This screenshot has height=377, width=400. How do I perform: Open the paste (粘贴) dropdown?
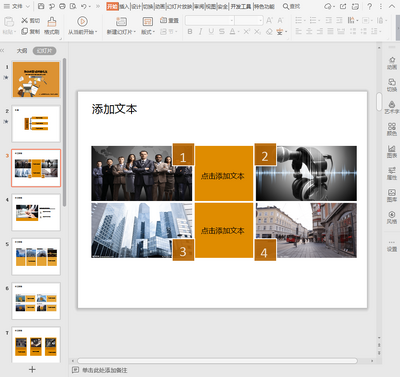(15, 32)
